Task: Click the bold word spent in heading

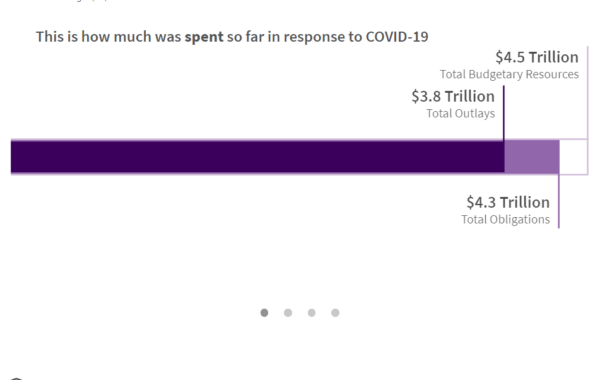Action: [204, 37]
